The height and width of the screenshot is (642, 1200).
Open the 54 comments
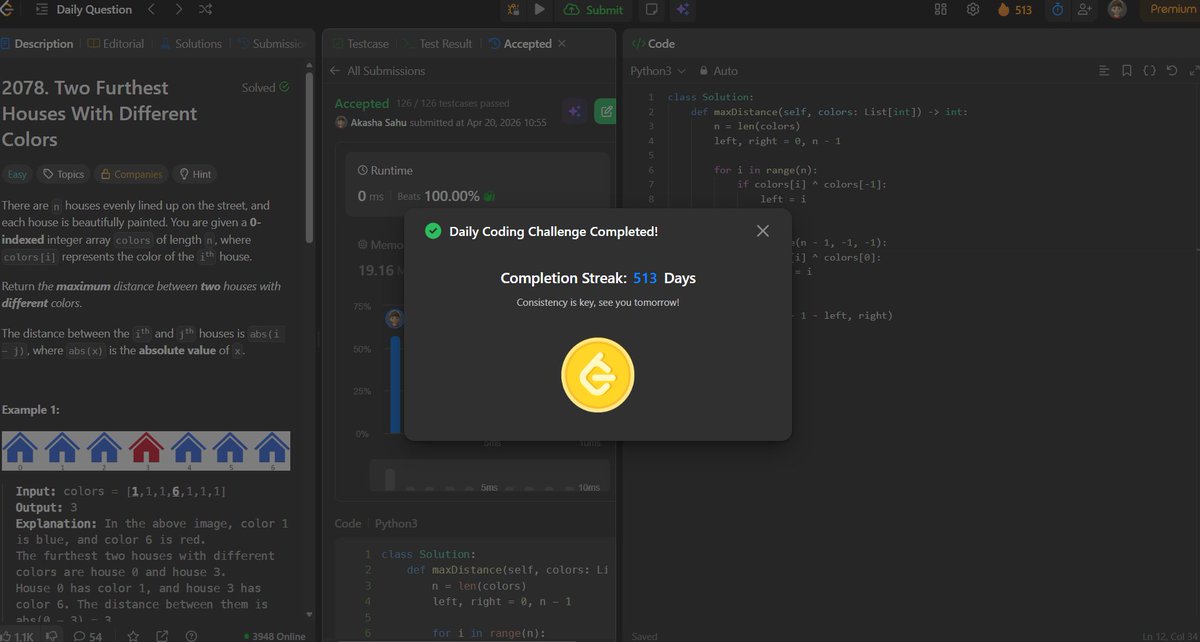pyautogui.click(x=88, y=636)
